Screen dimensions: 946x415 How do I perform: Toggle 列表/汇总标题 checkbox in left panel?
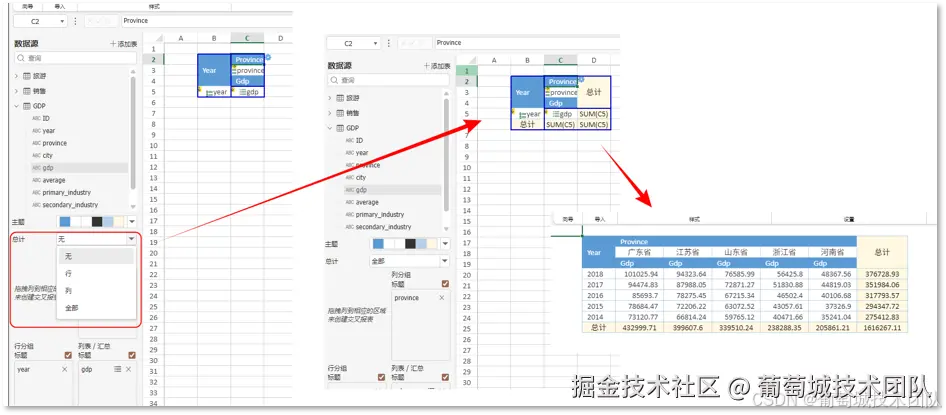point(132,355)
